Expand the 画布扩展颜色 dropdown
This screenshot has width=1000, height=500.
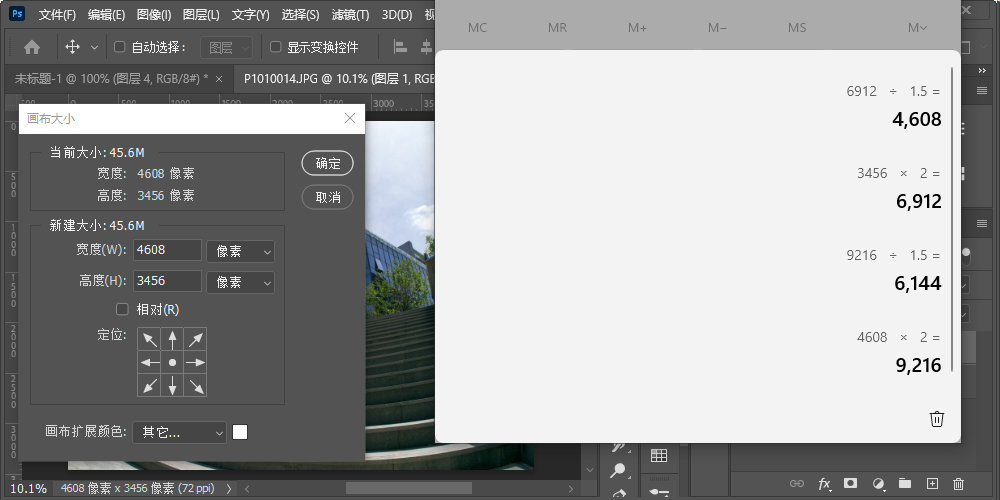point(180,432)
